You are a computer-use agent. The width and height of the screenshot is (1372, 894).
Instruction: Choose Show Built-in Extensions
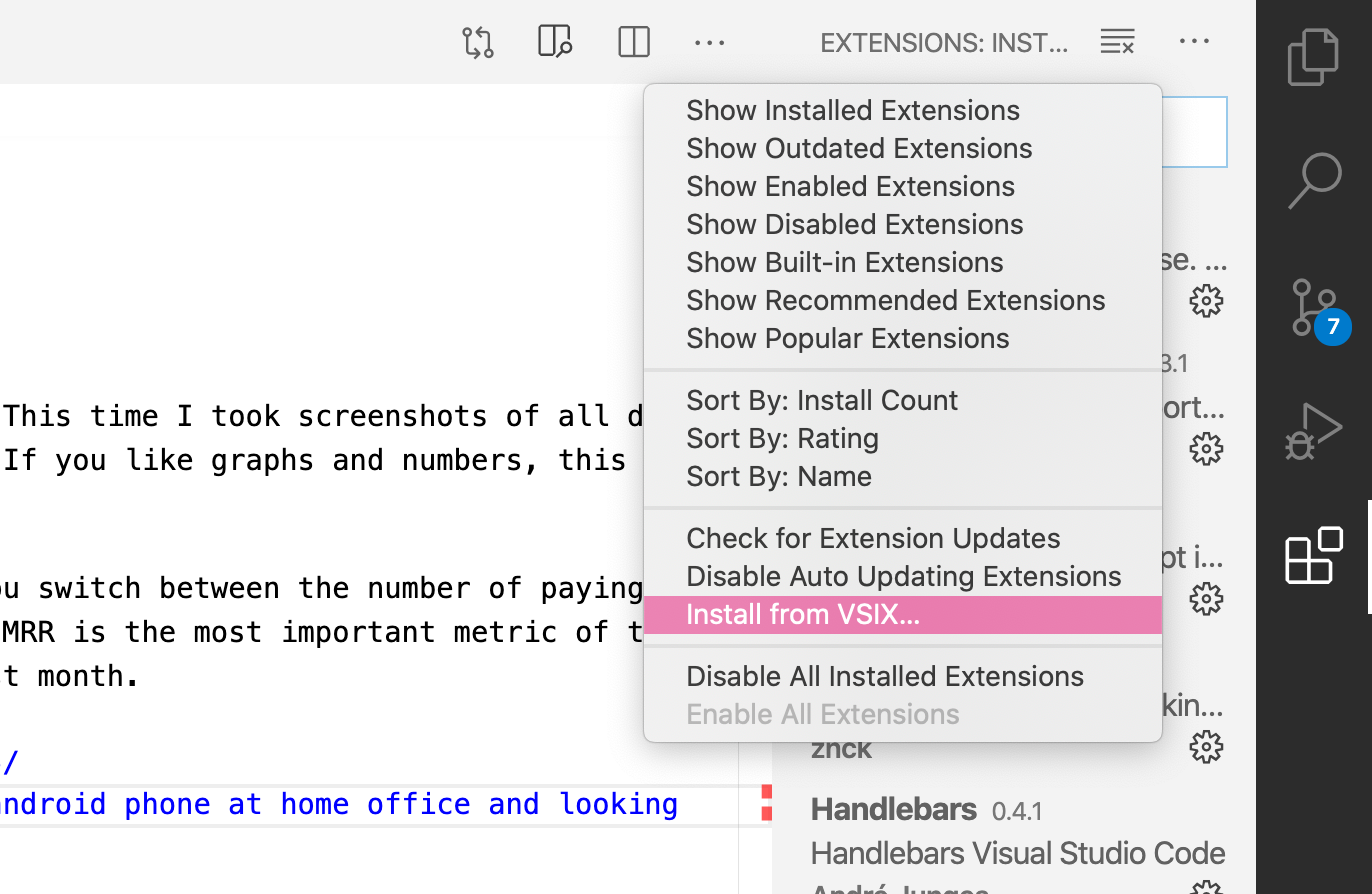pyautogui.click(x=844, y=262)
